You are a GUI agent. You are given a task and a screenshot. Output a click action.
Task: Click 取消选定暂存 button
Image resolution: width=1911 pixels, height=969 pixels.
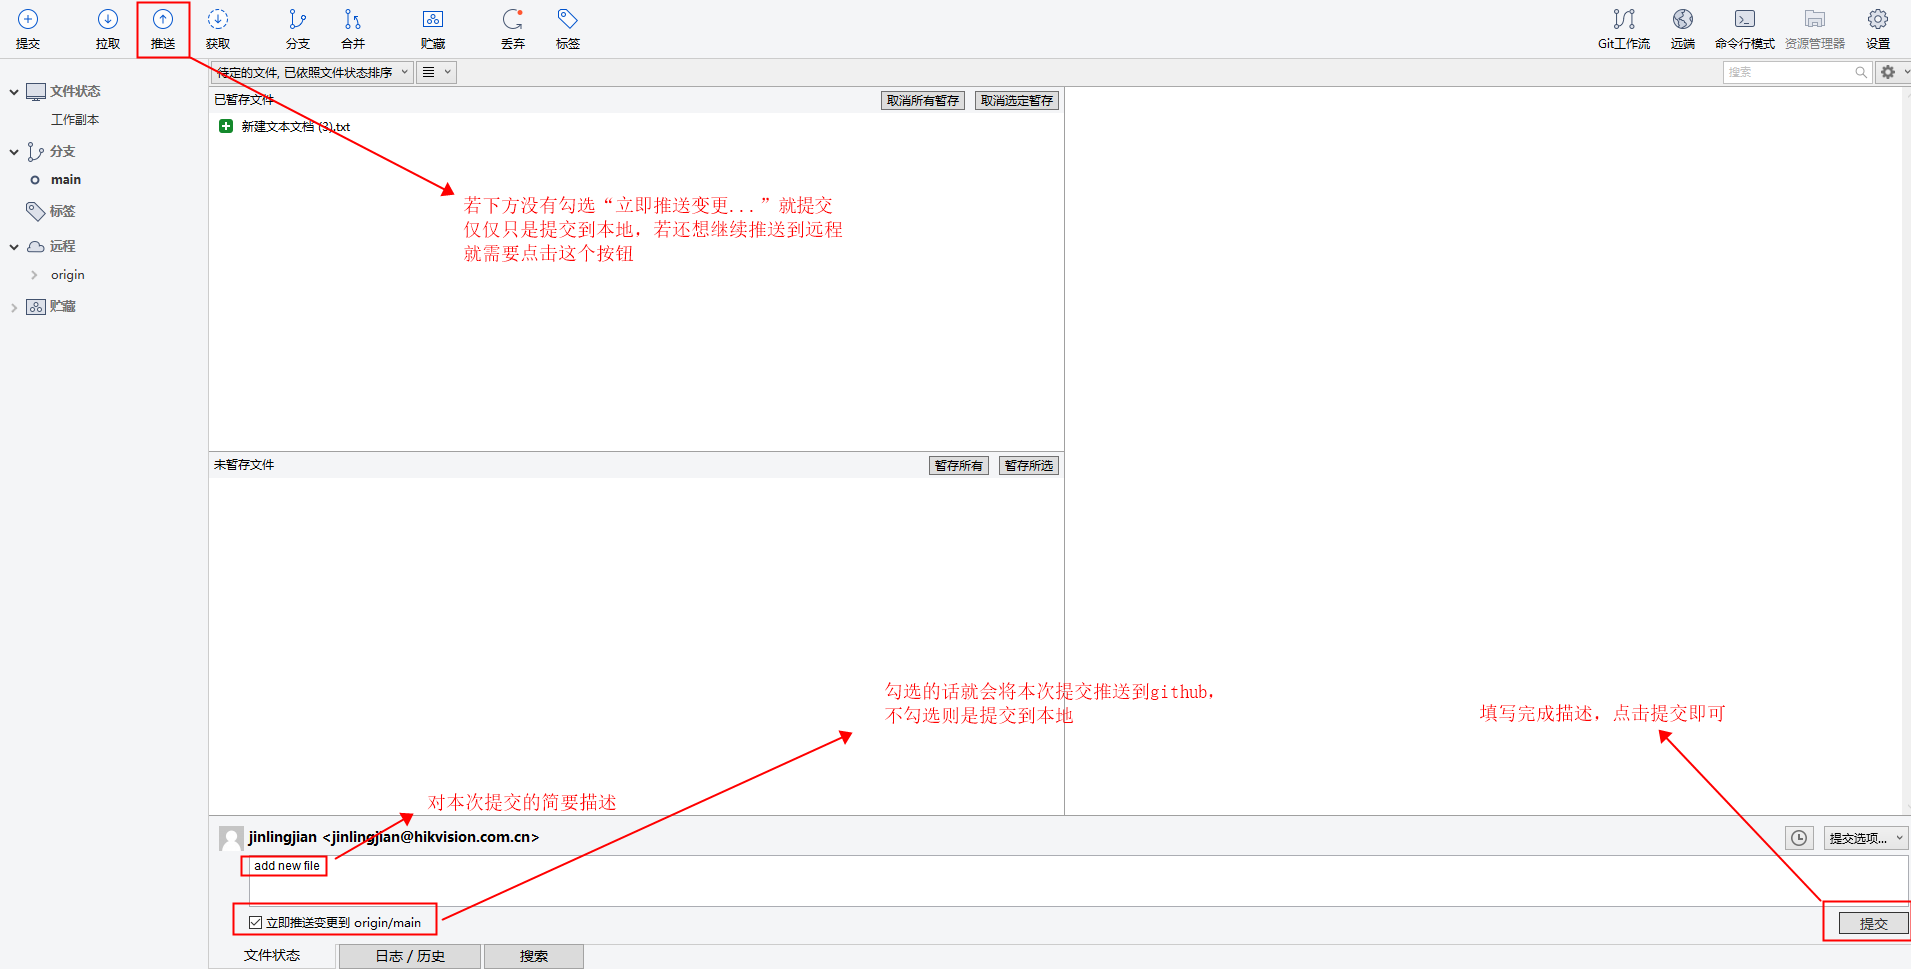(1017, 100)
